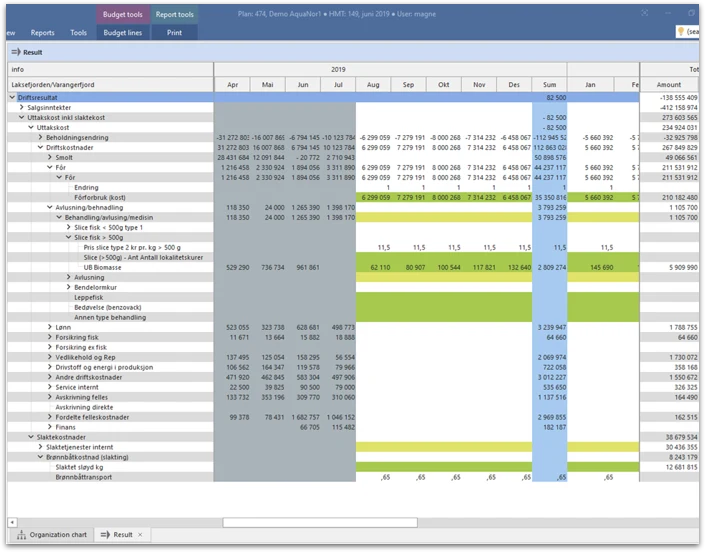Switch to Organization chart tab
The width and height of the screenshot is (705, 552).
pos(52,534)
